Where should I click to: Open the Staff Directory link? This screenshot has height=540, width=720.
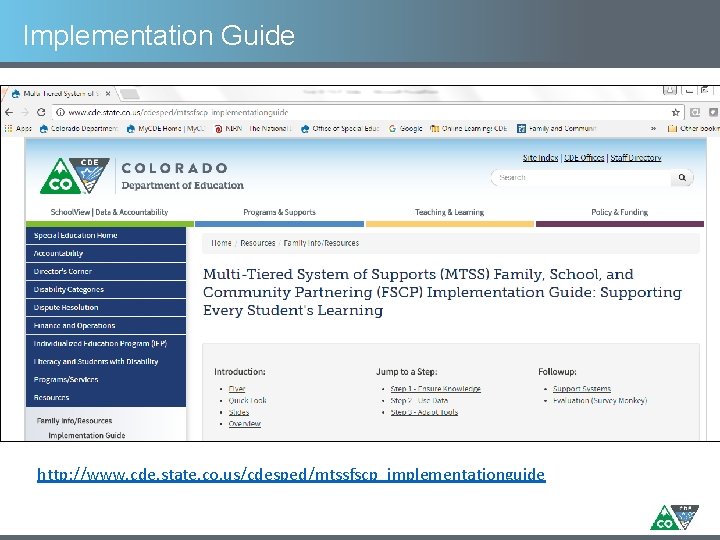(636, 158)
